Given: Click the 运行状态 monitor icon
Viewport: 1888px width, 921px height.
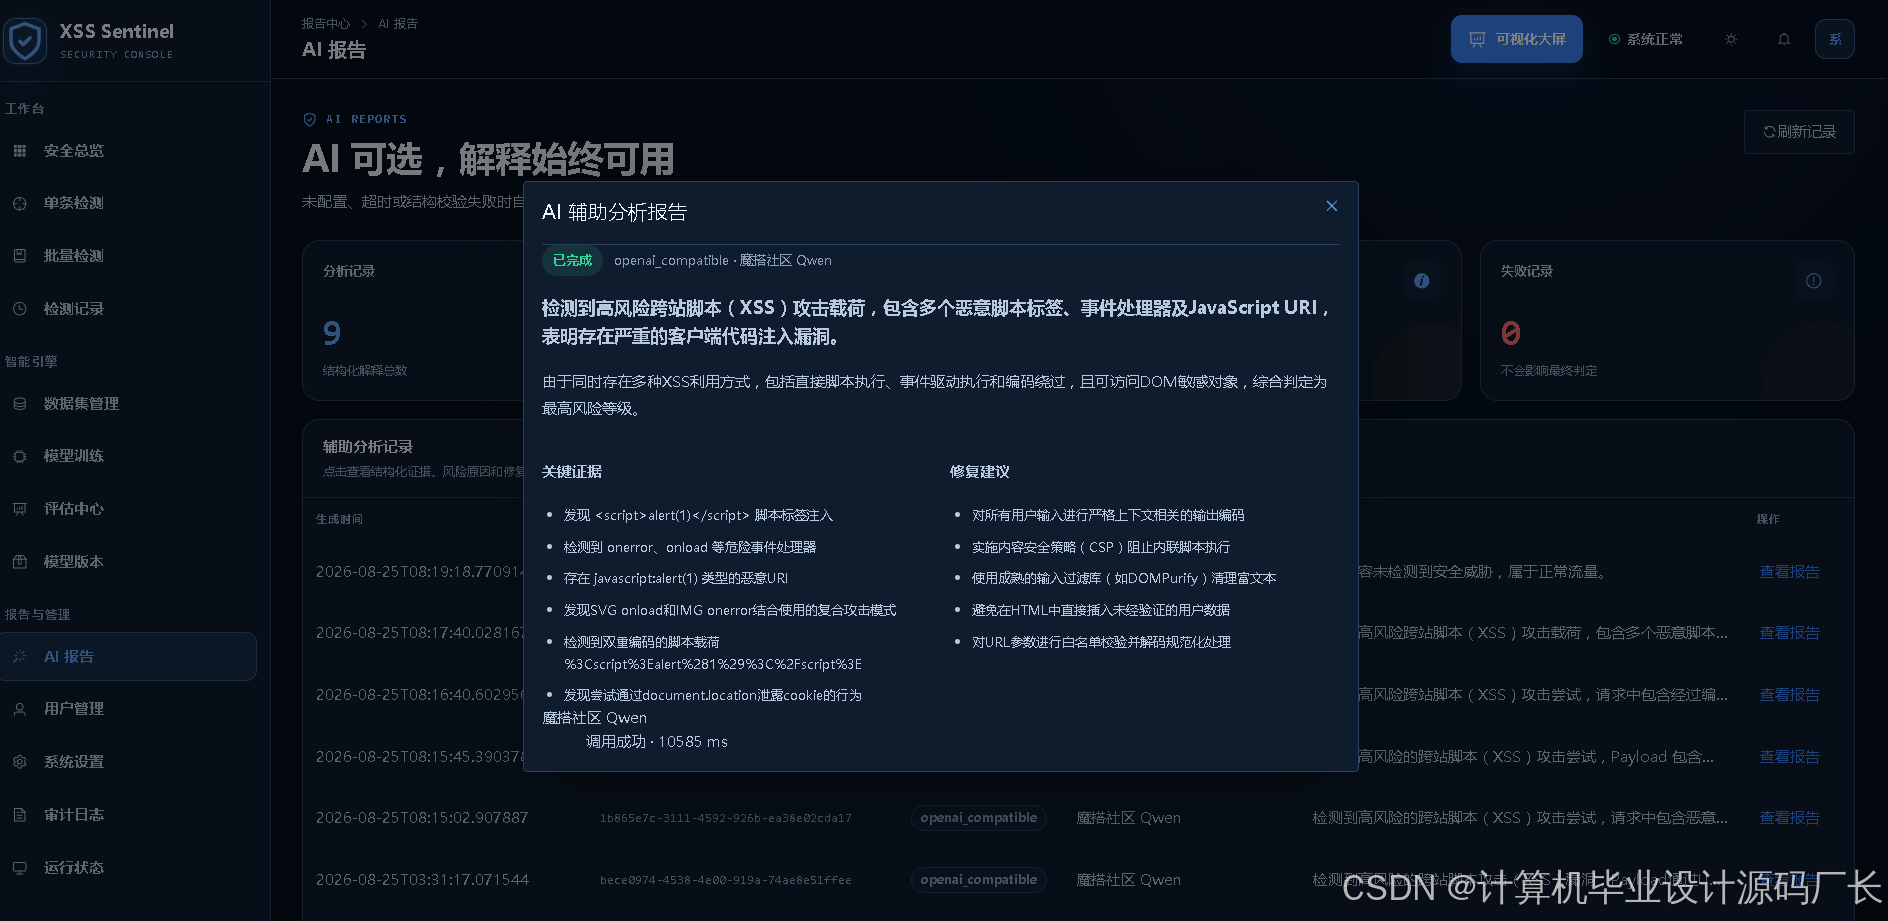Looking at the screenshot, I should (20, 868).
